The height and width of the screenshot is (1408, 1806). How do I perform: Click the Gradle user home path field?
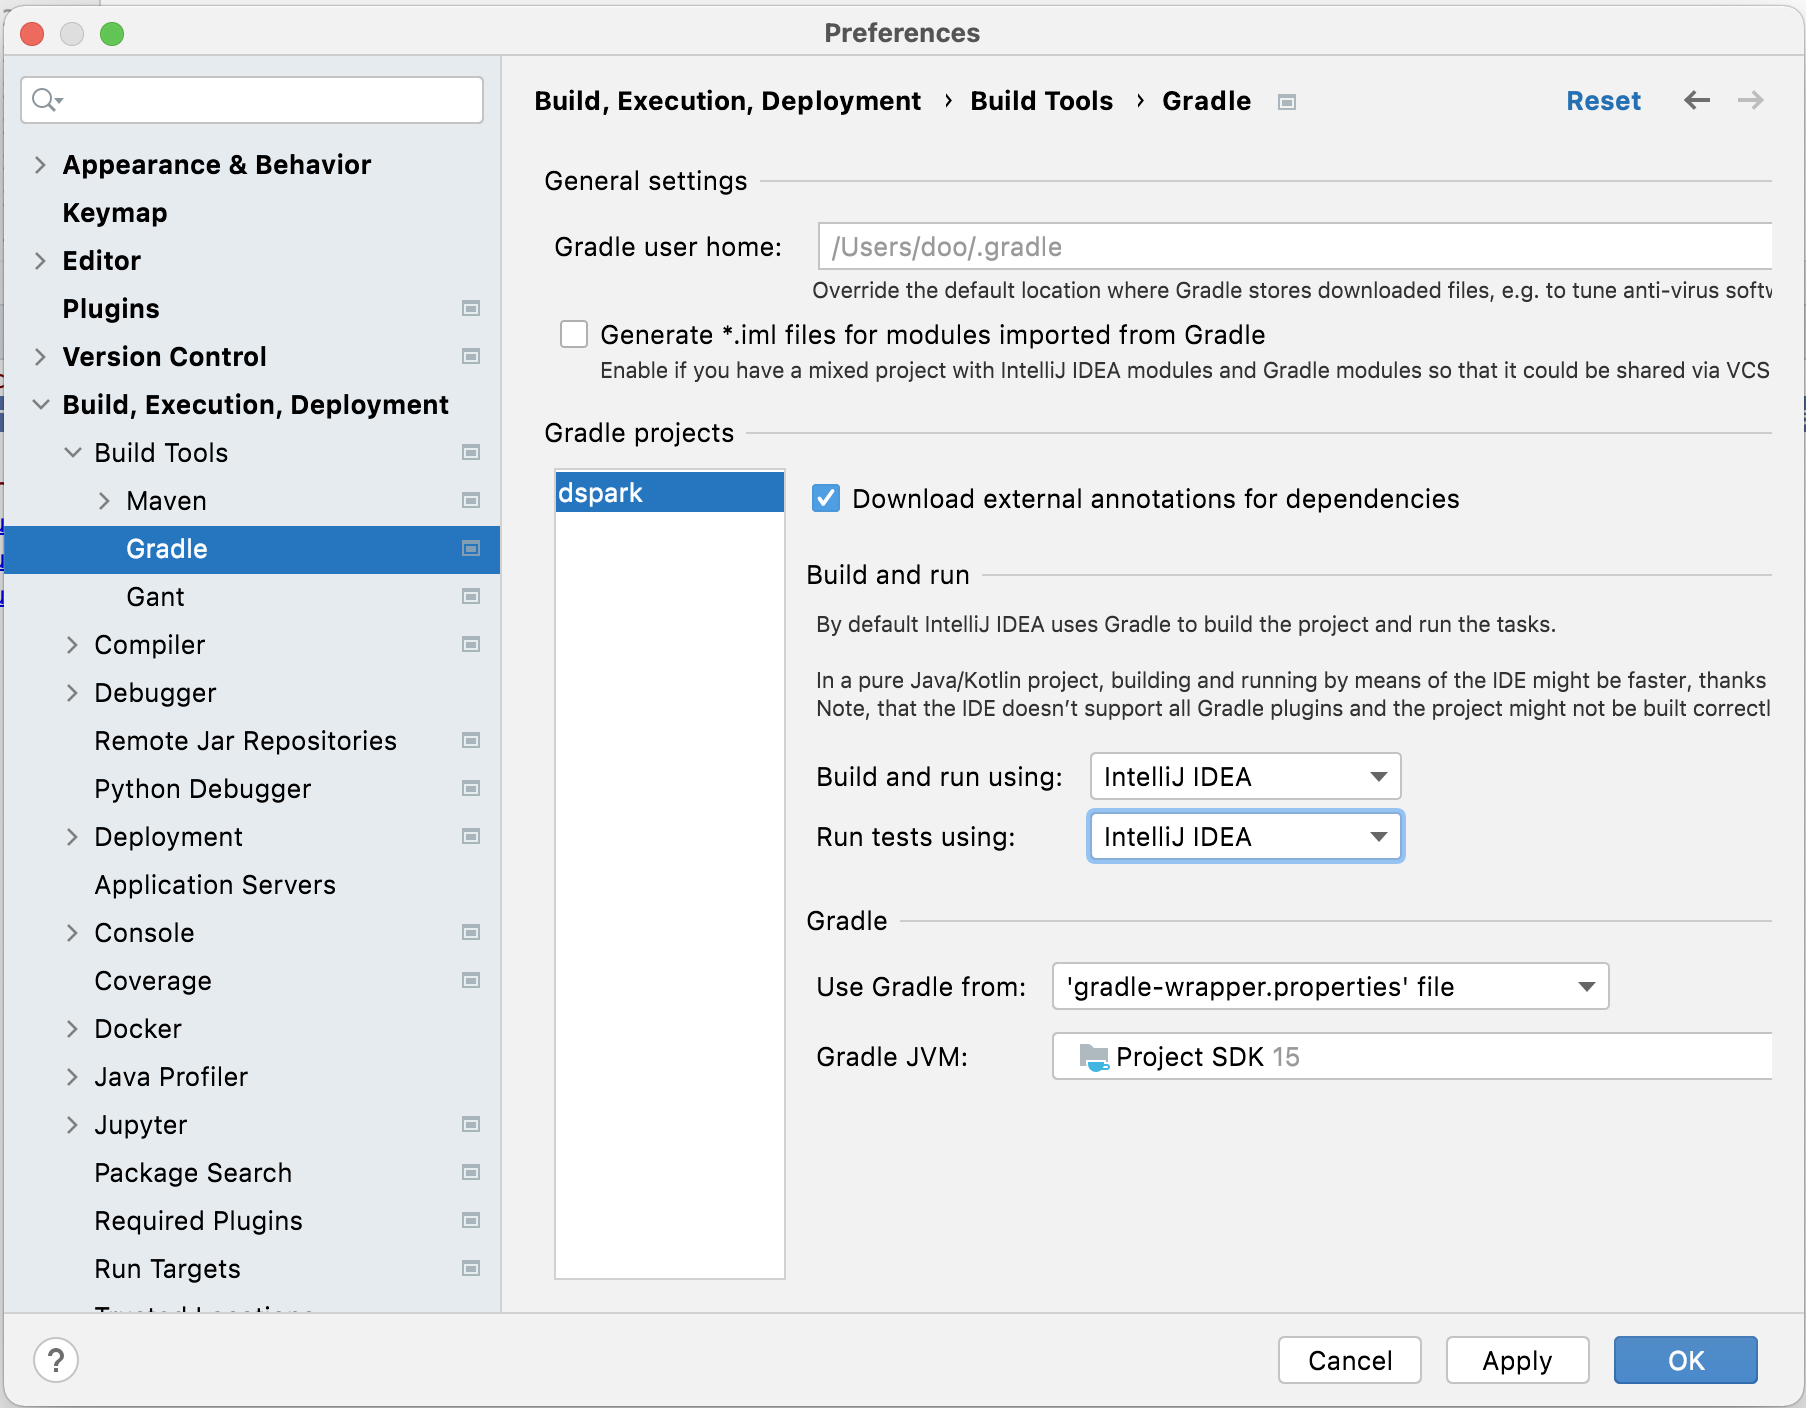pos(1295,246)
